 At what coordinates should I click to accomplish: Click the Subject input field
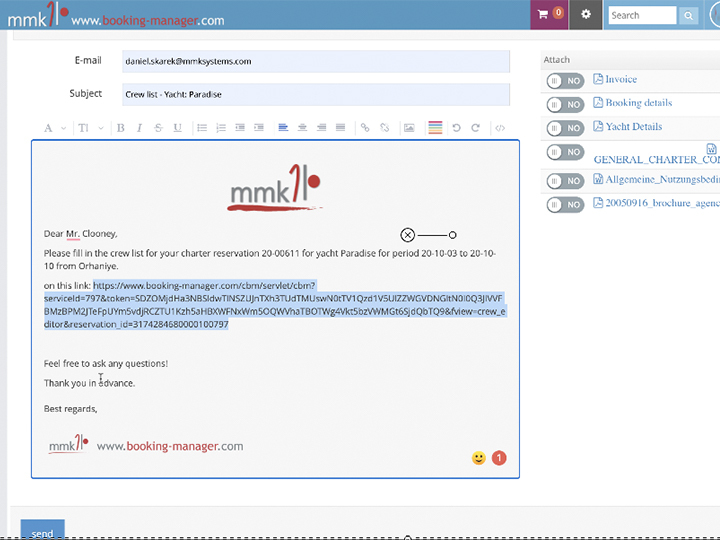tap(315, 94)
